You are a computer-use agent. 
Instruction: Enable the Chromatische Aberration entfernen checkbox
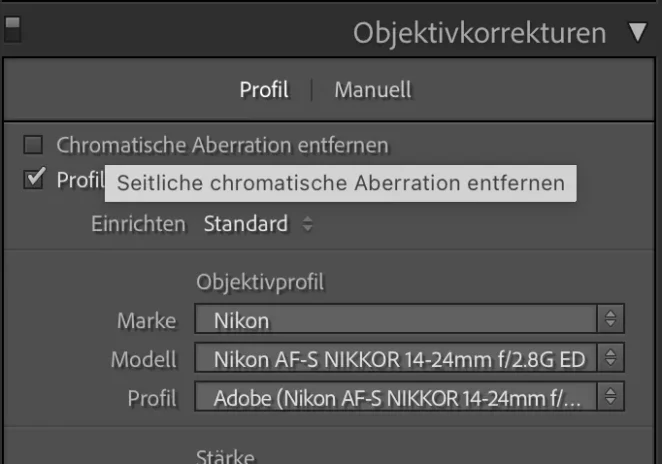pos(33,145)
